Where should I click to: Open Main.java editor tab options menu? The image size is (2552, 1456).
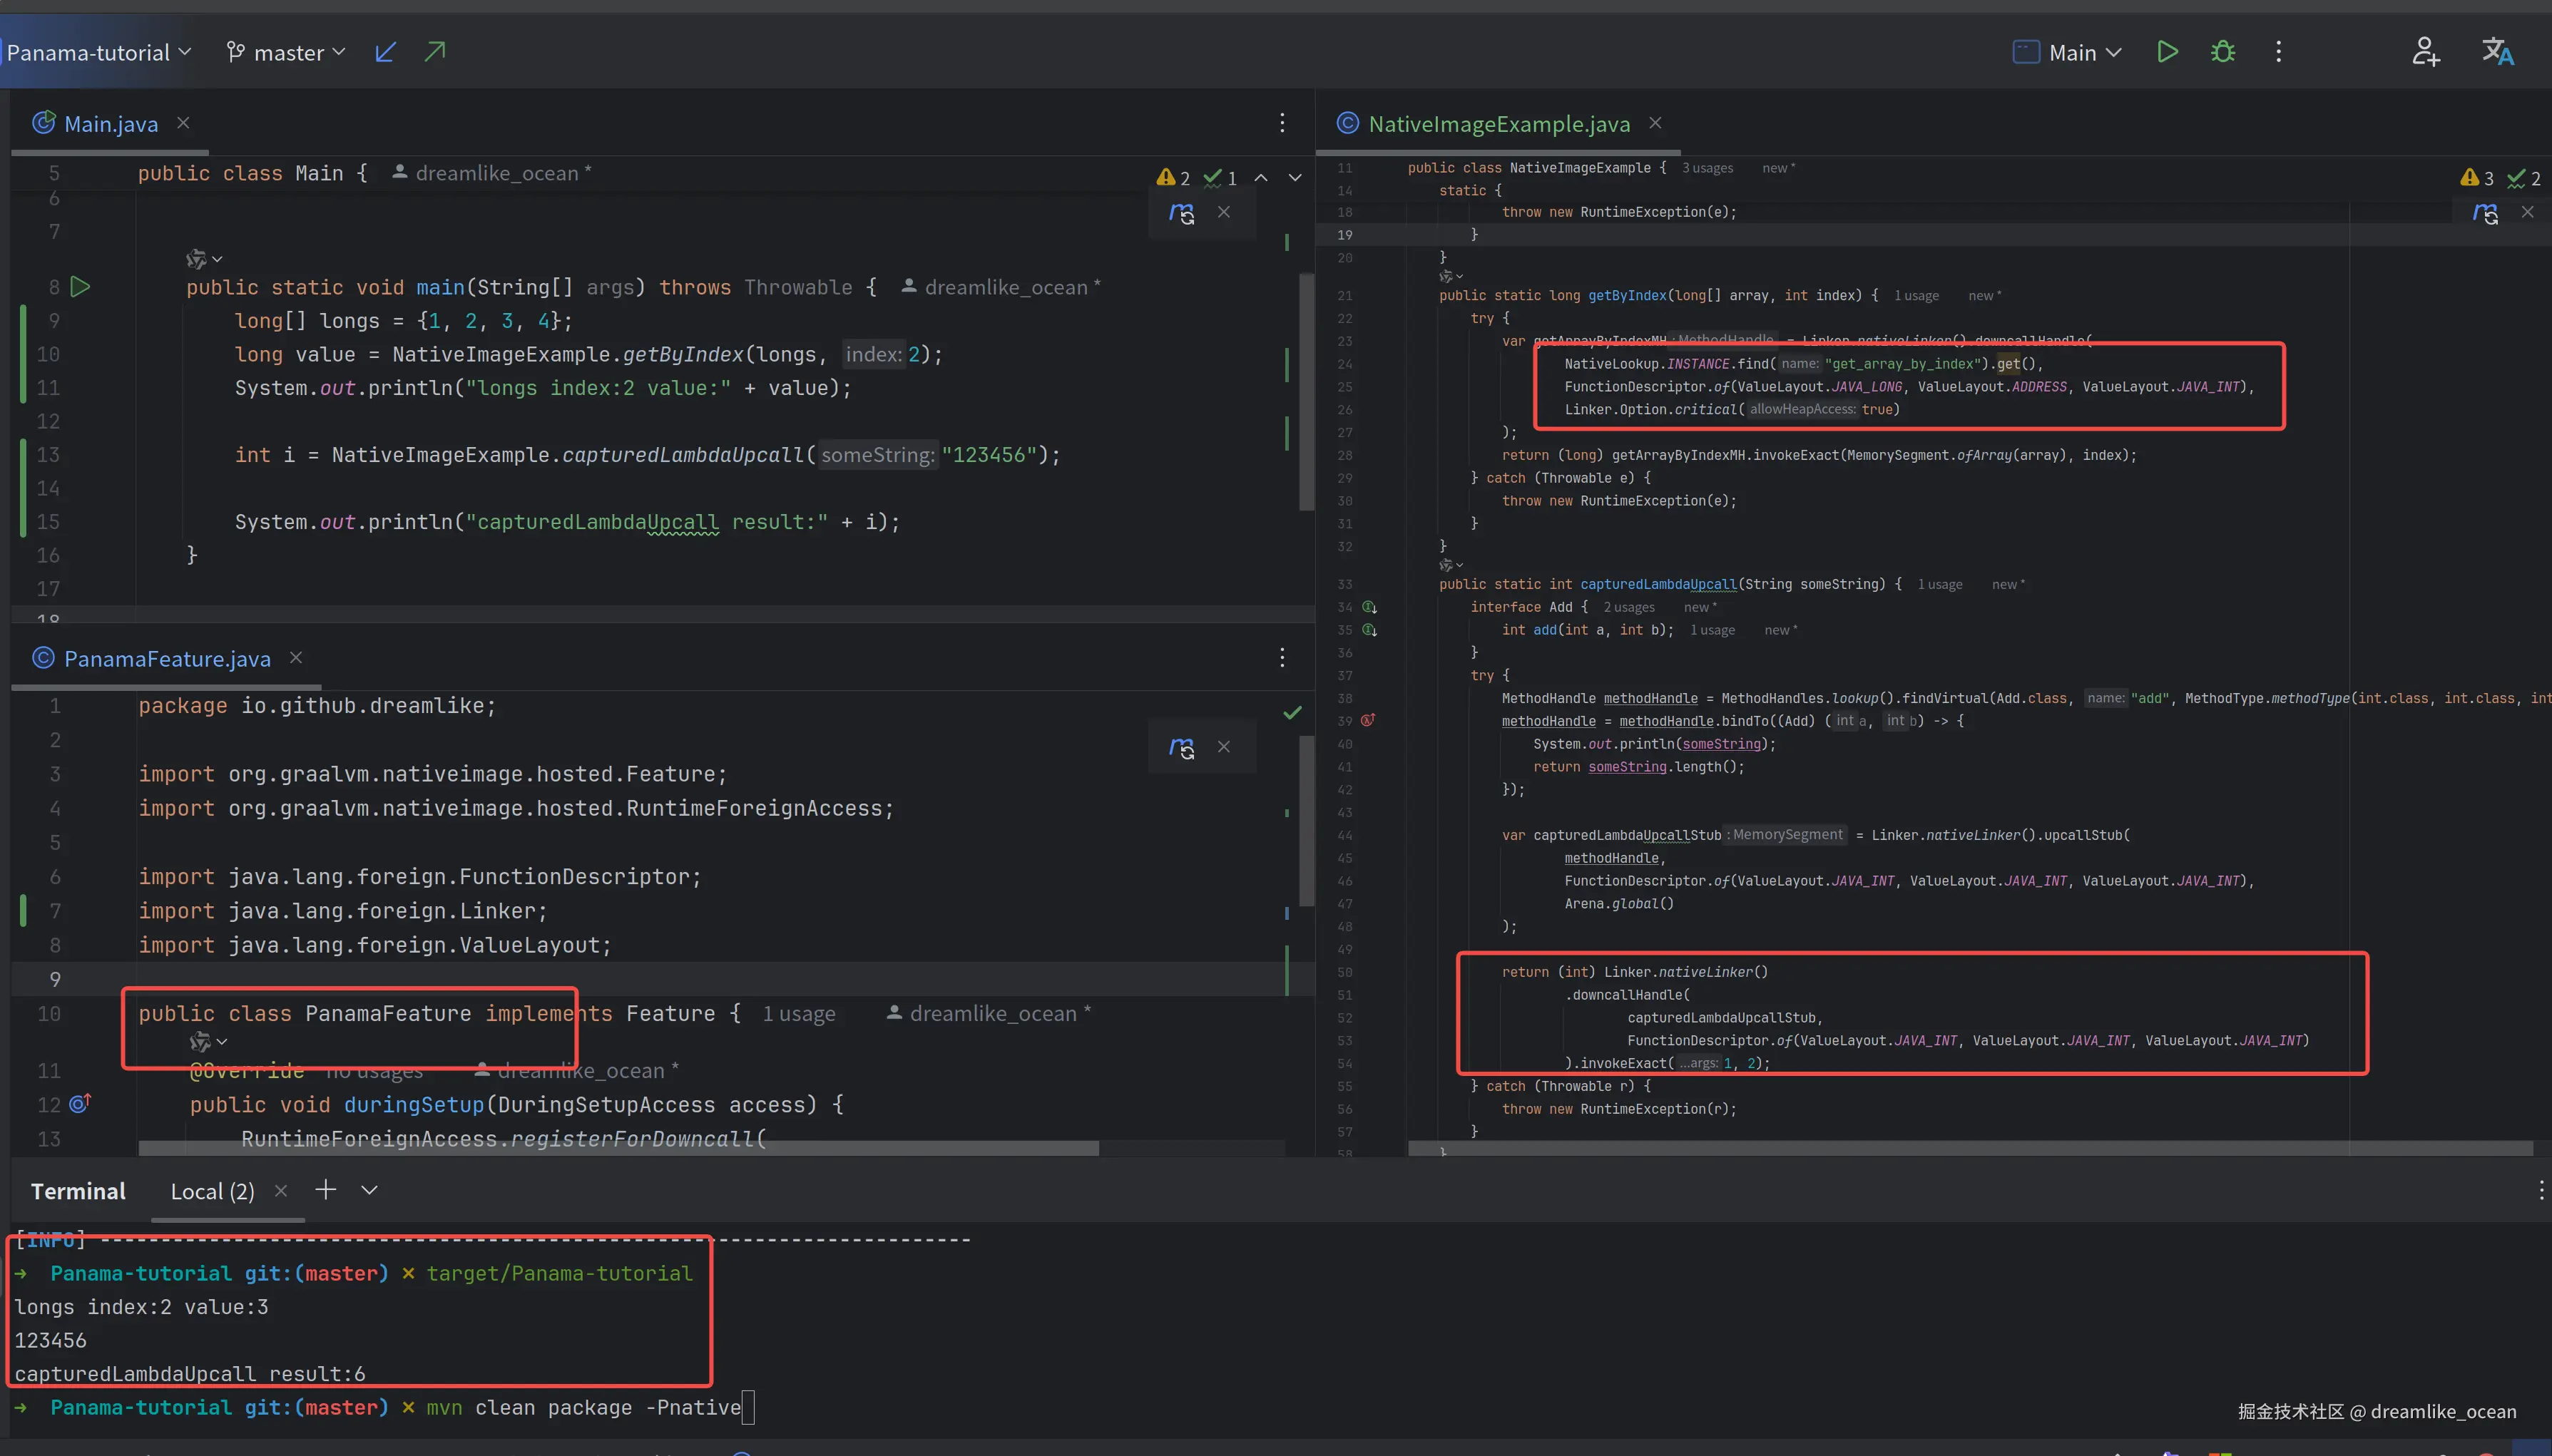pyautogui.click(x=1282, y=123)
